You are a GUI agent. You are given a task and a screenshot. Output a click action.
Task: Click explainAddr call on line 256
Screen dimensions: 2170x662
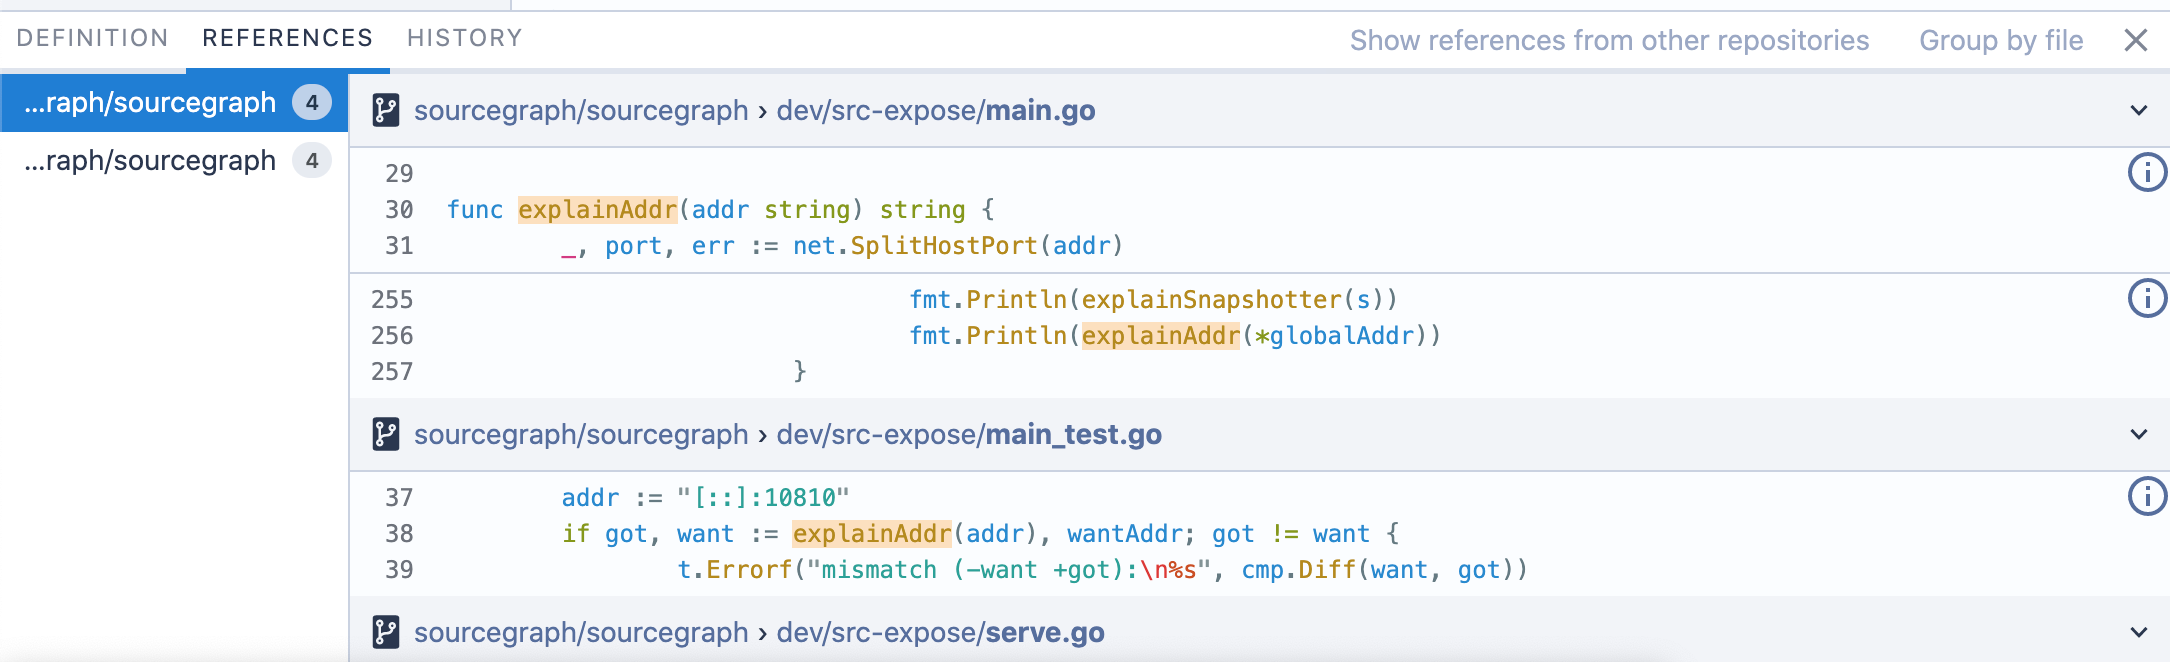coord(1161,336)
